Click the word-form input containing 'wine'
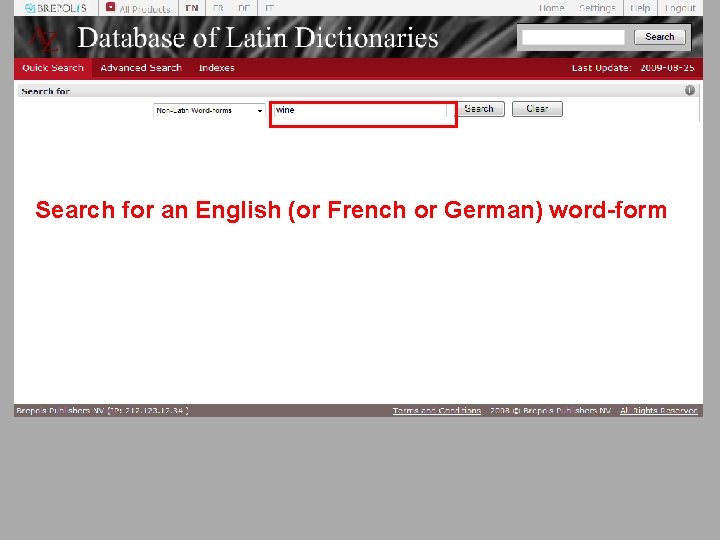Viewport: 720px width, 540px height. 360,110
